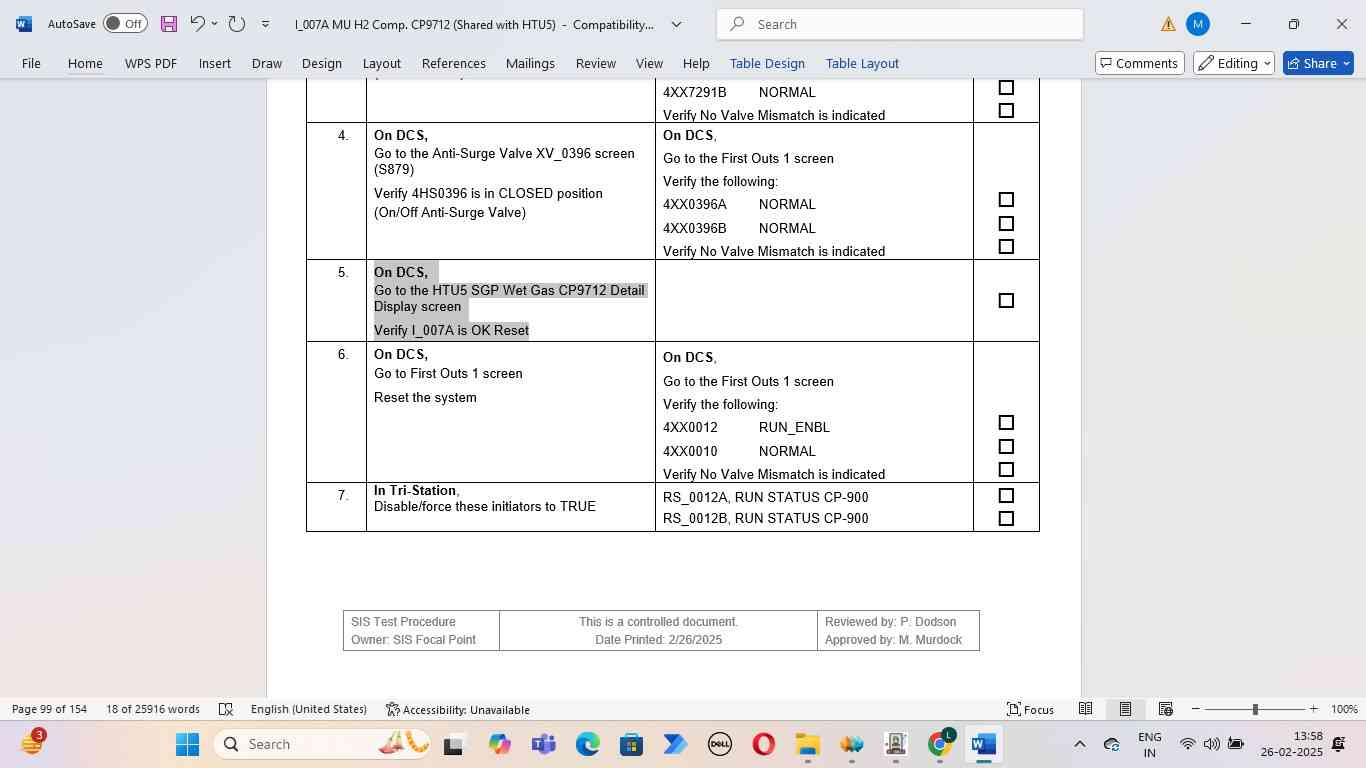Click the 100% zoom level
This screenshot has height=768, width=1366.
(x=1344, y=709)
